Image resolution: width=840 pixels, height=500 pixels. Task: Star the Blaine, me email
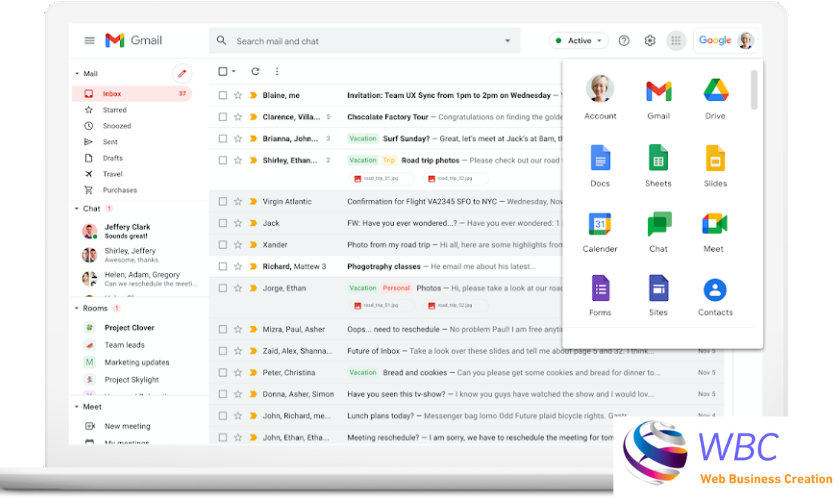pos(238,95)
